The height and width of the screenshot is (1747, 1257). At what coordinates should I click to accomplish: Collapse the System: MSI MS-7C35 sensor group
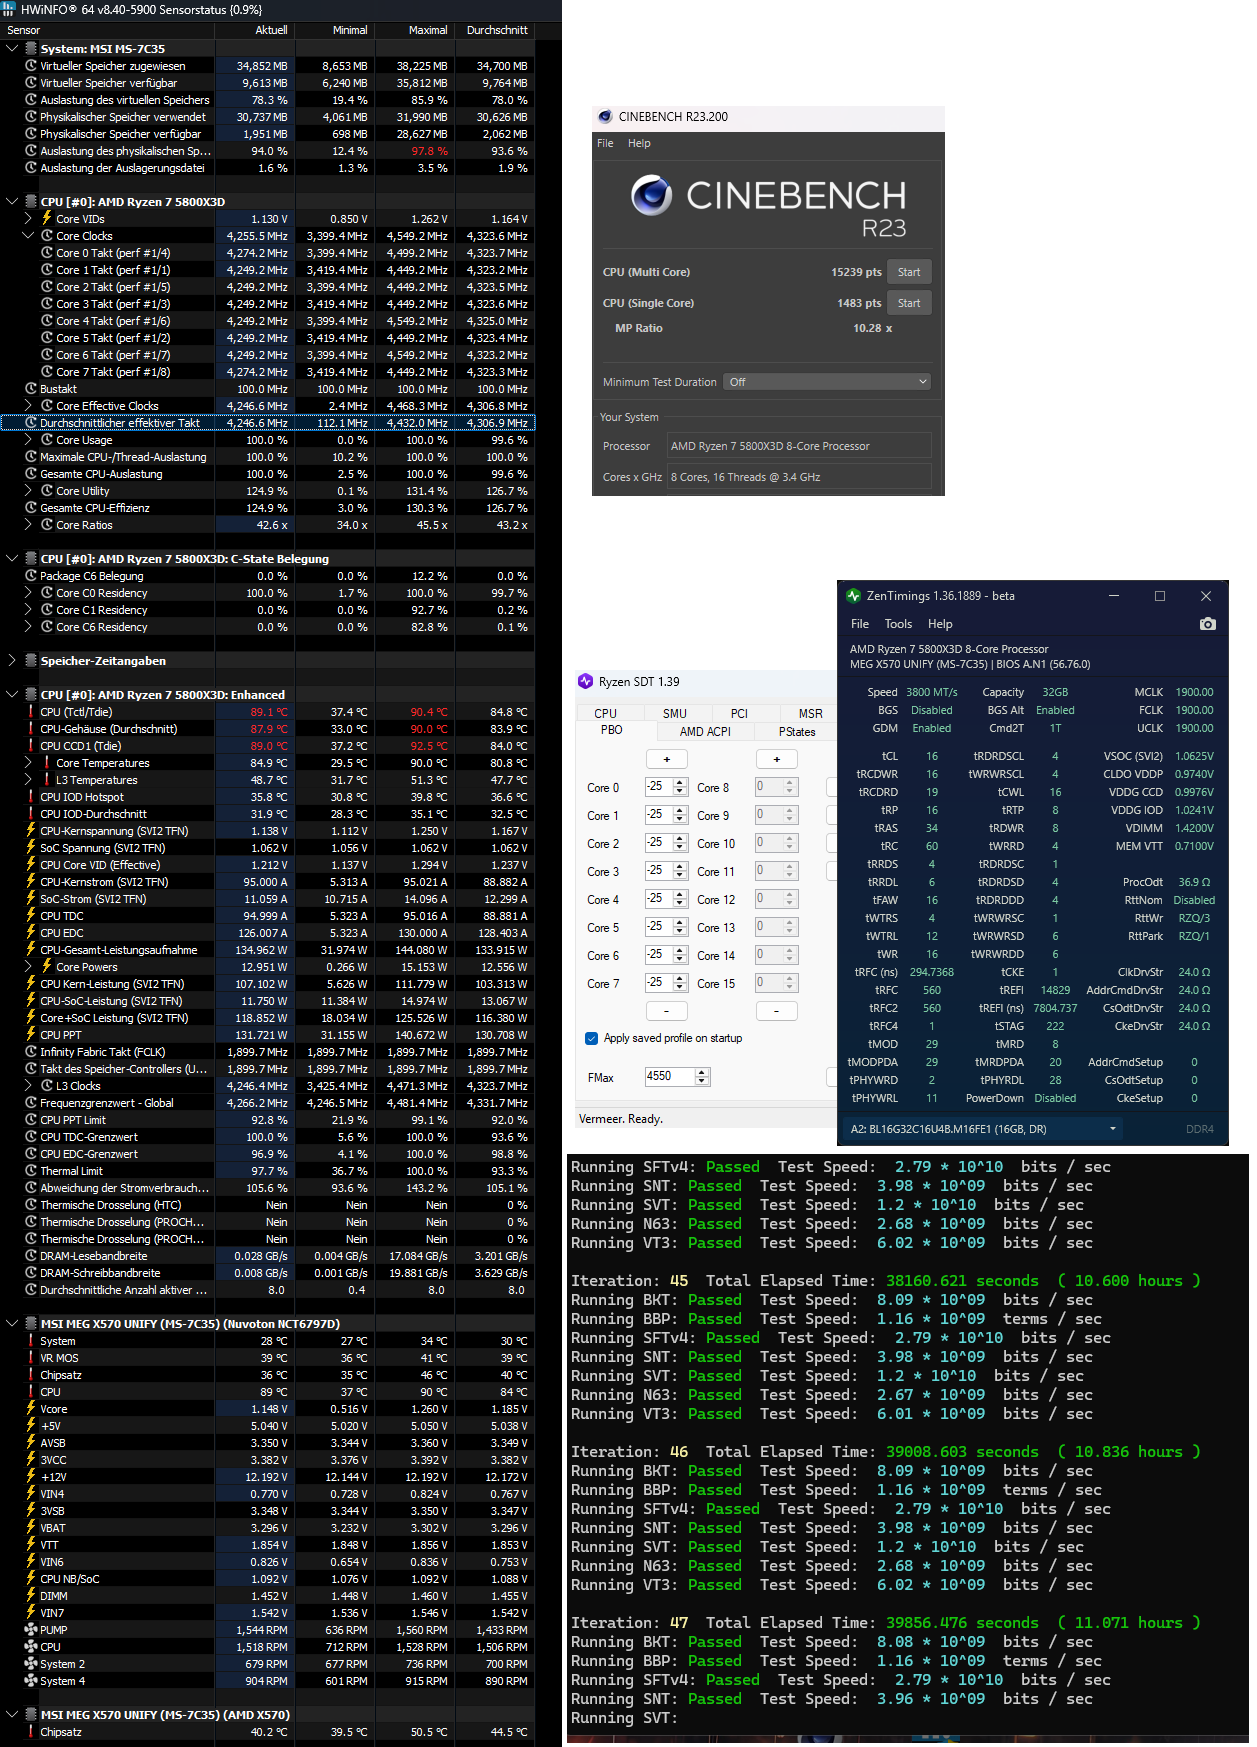(x=12, y=49)
